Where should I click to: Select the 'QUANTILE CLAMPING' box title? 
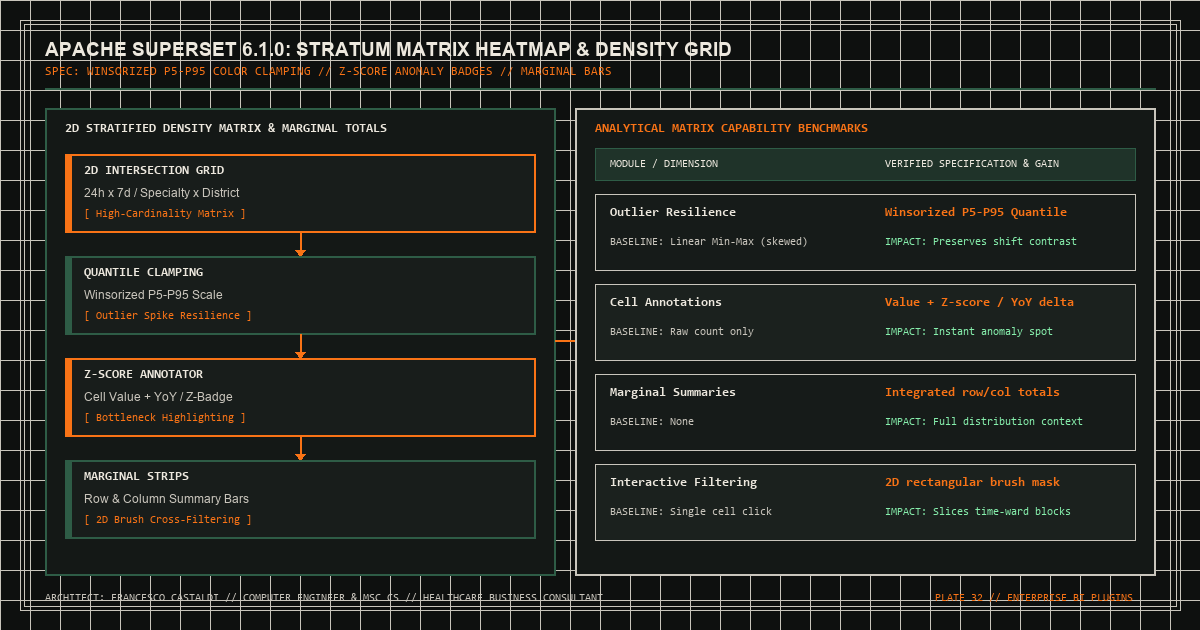(144, 272)
